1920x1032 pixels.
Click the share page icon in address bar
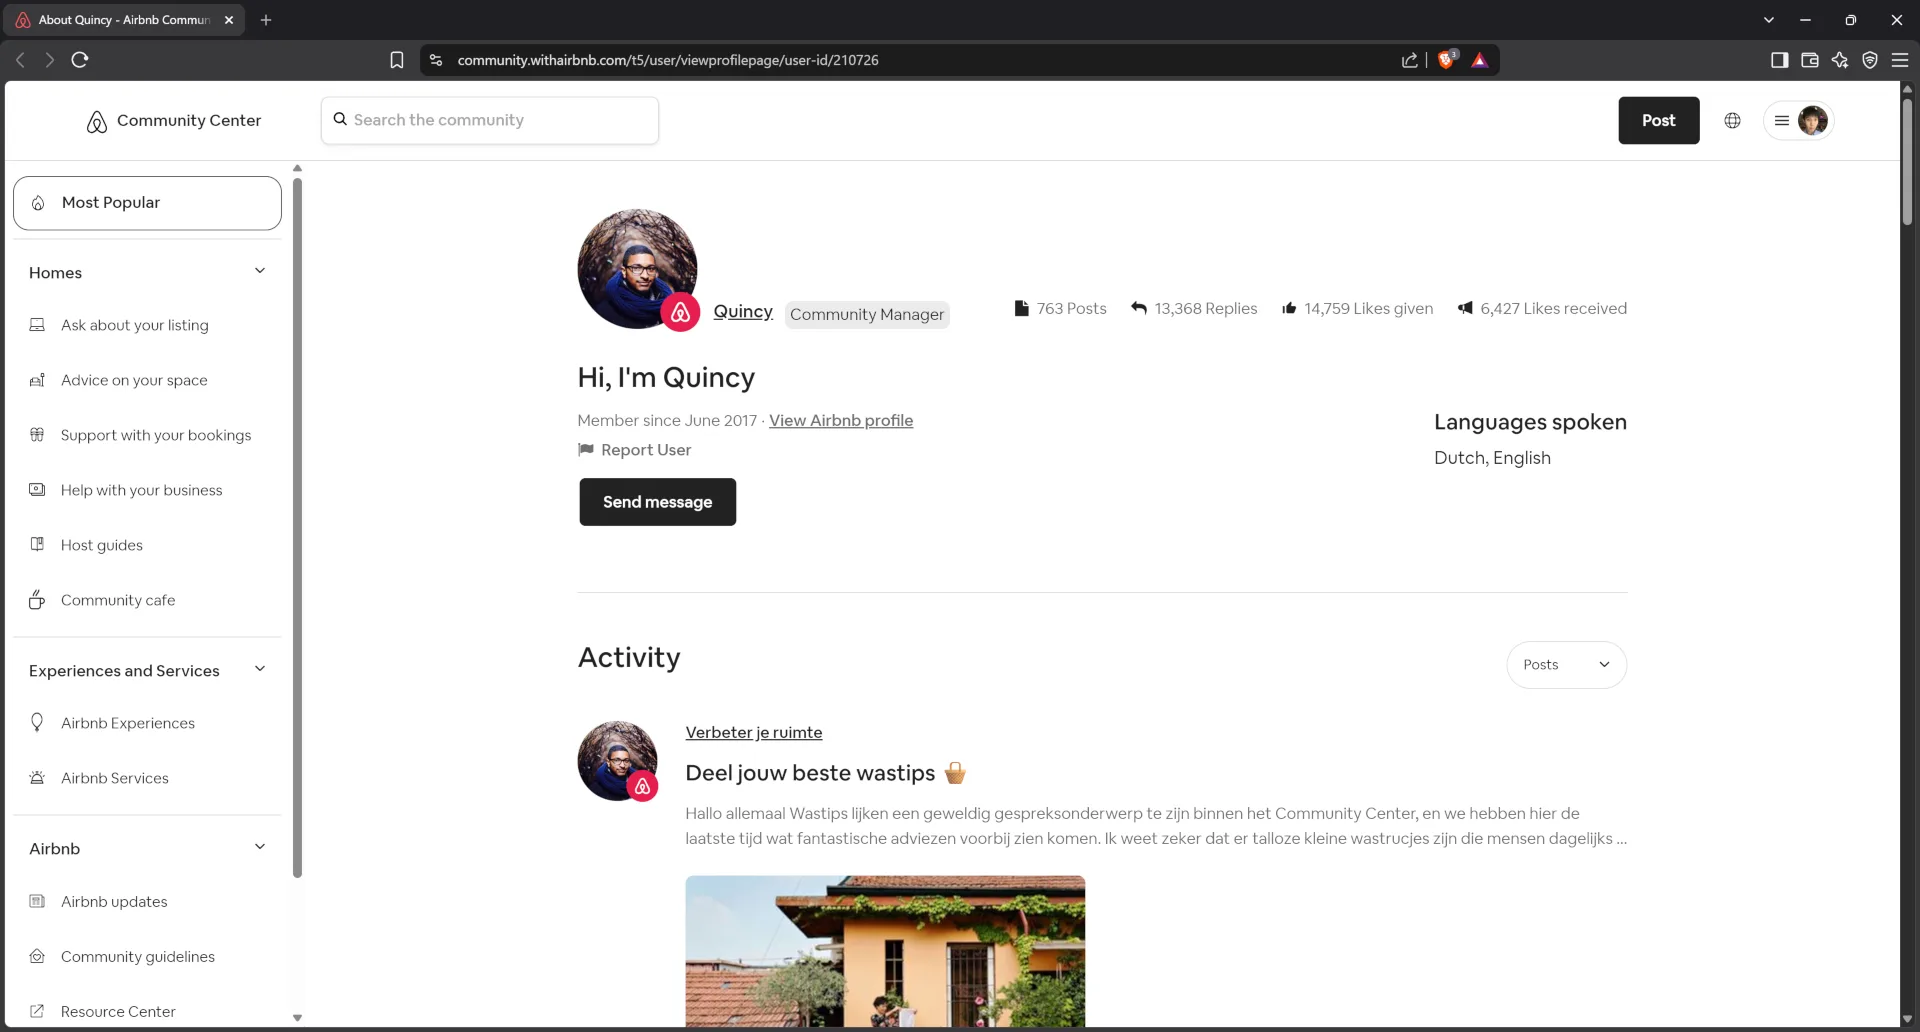(1410, 60)
